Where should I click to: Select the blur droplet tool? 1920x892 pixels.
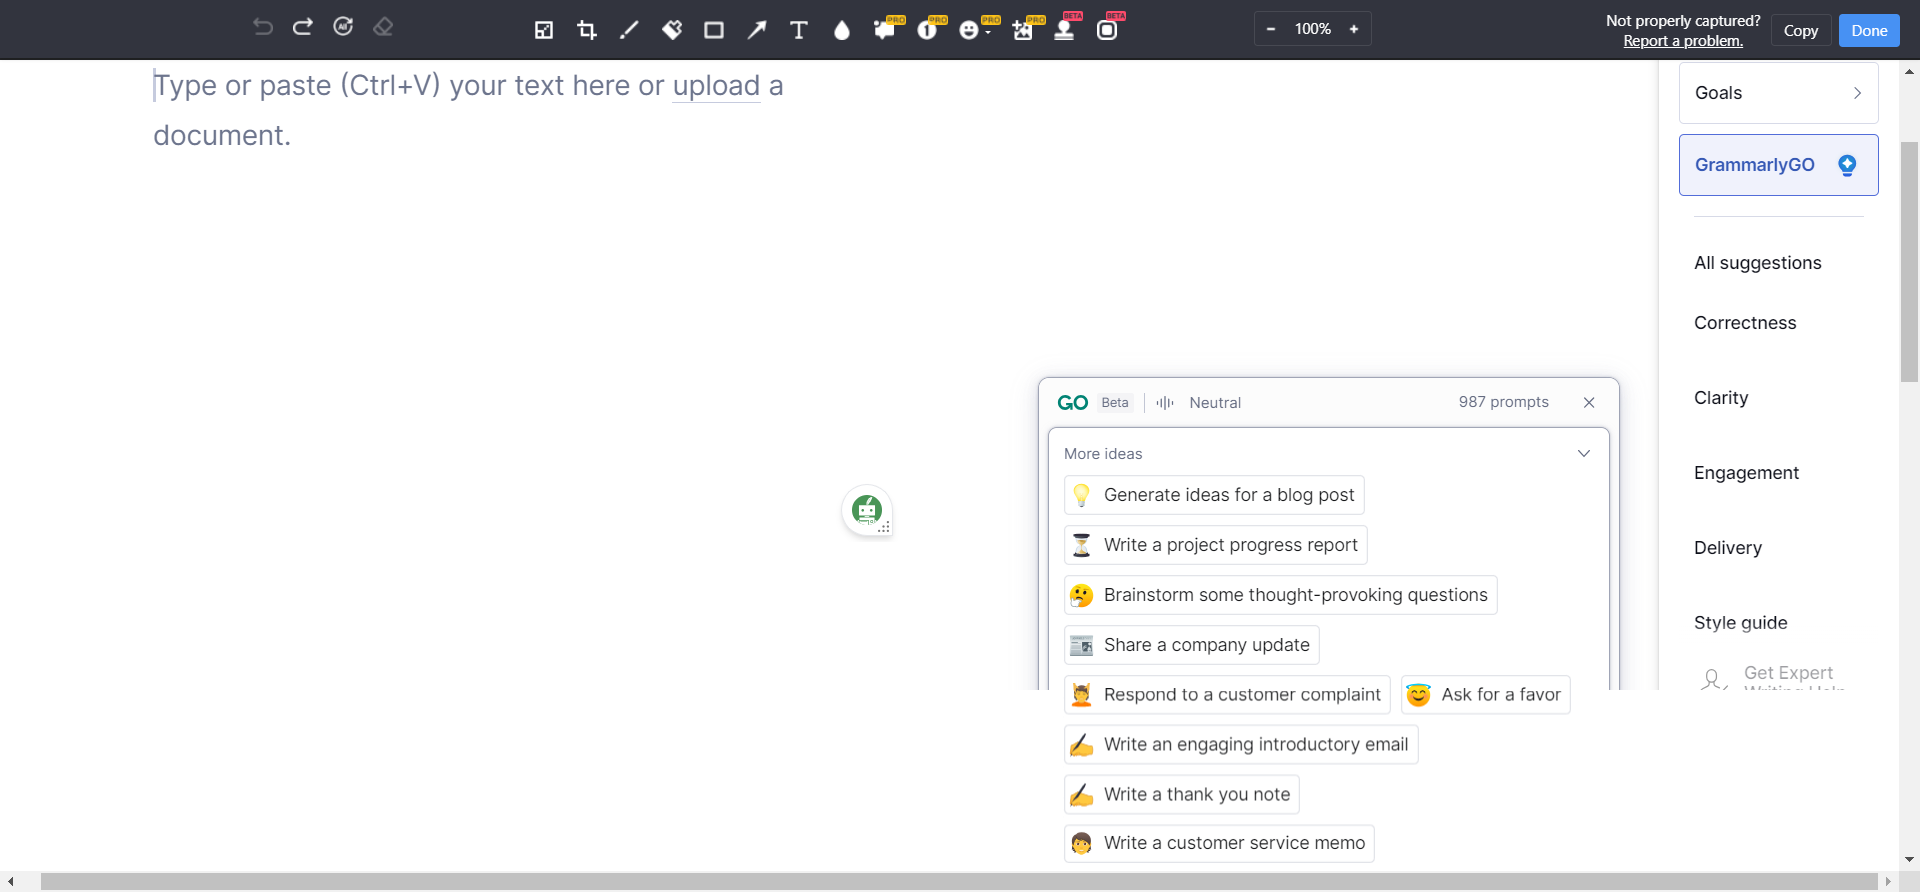tap(842, 30)
